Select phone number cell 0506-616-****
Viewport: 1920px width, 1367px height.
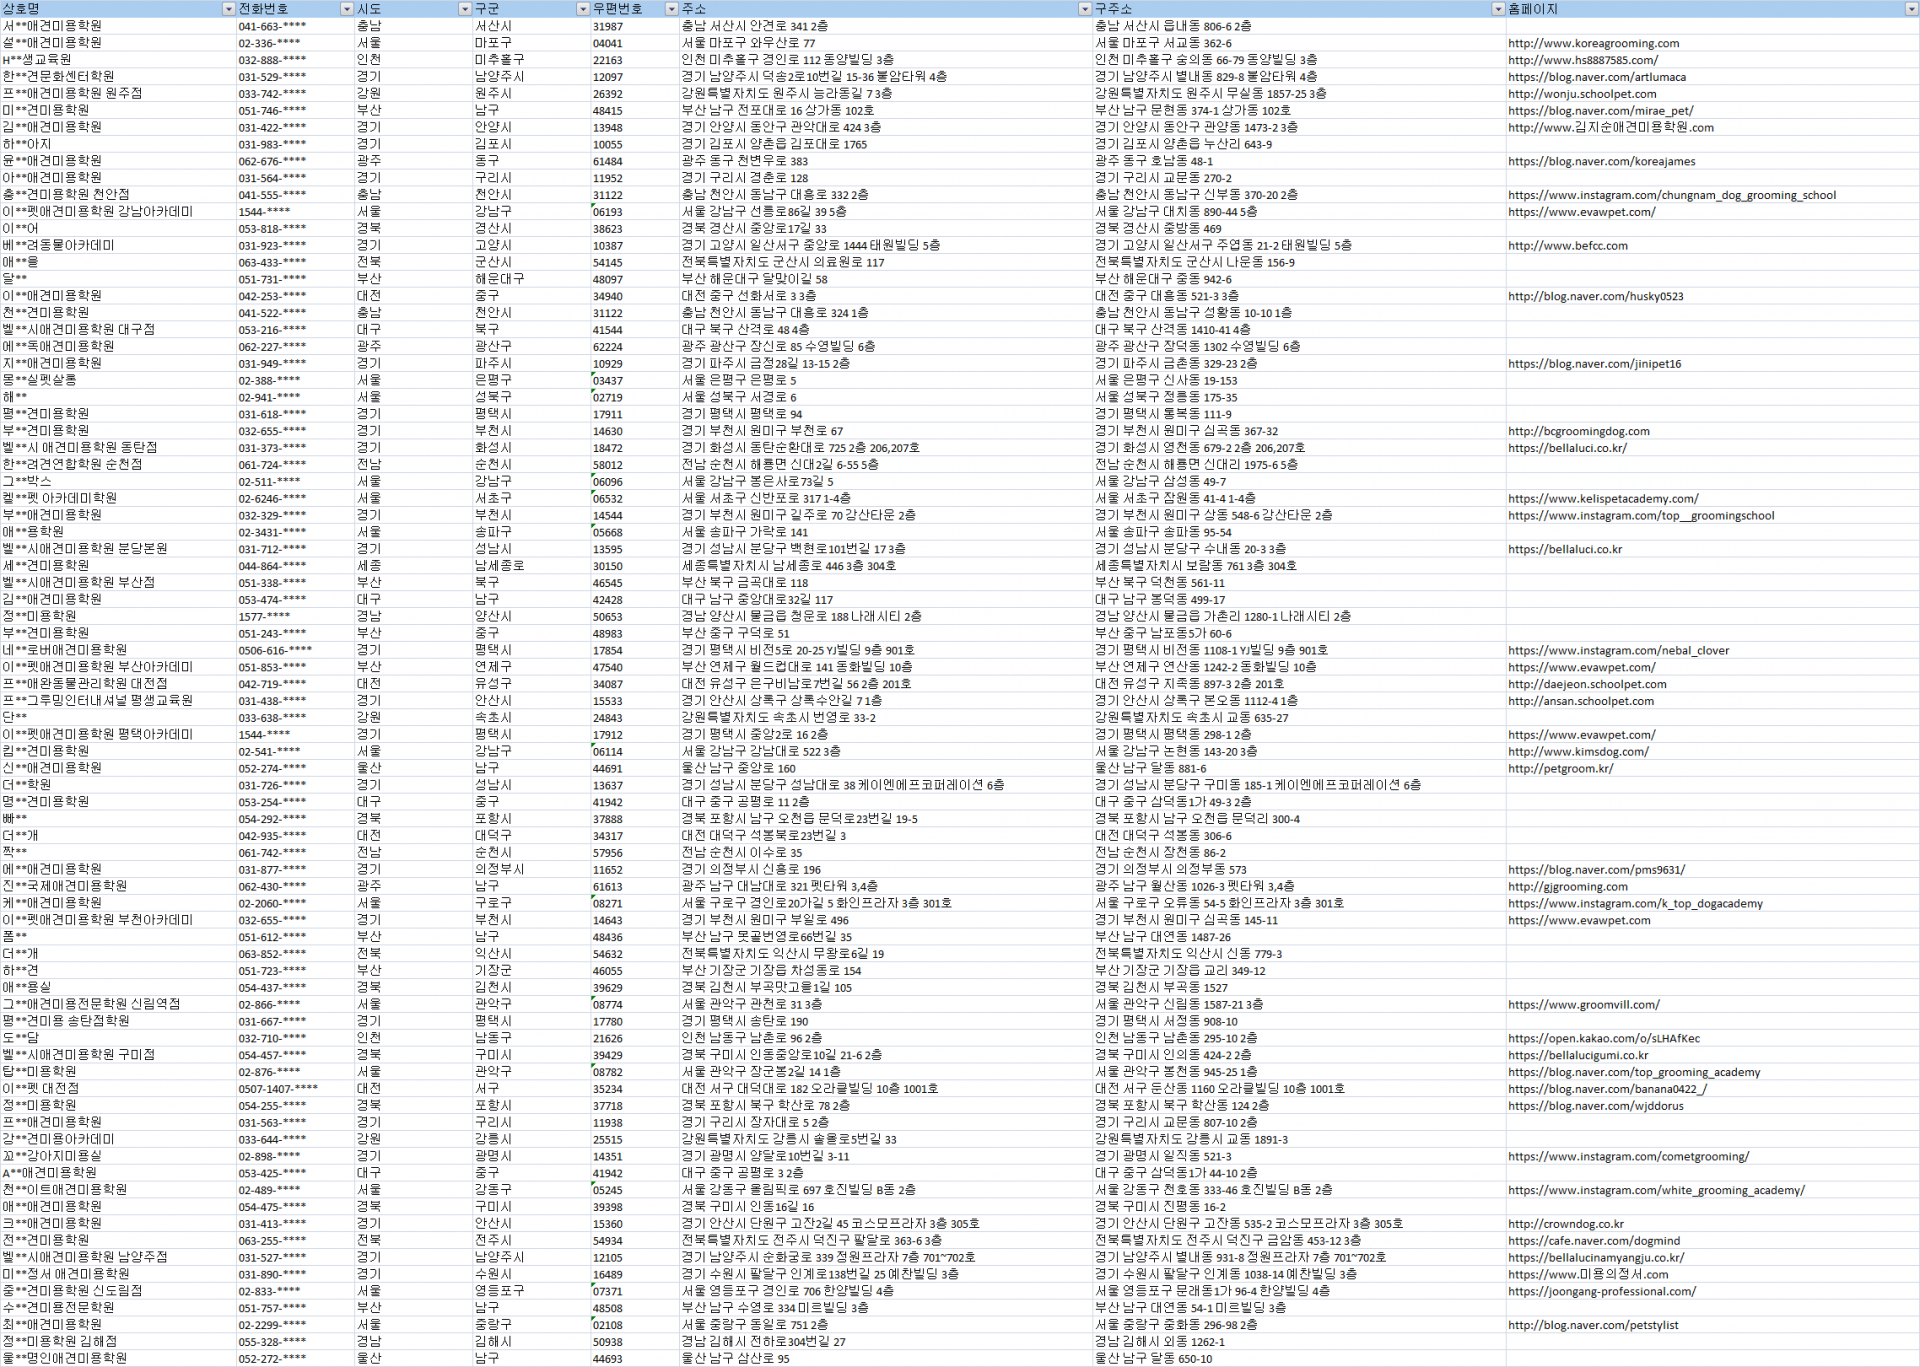pos(274,651)
